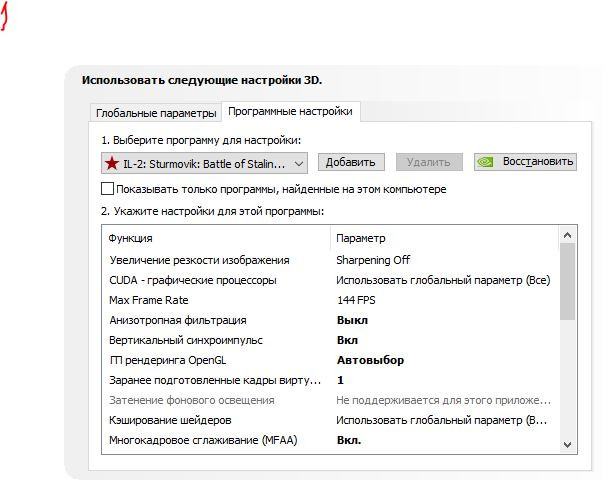Screen dimensions: 603x480
Task: Select 'ГП рендеринга OpenGL' row
Action: pos(330,360)
